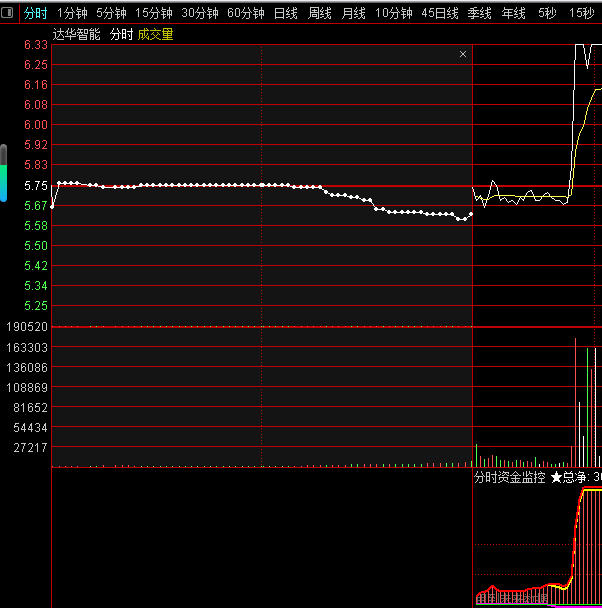Click the vertical slider handle on left edge
The height and width of the screenshot is (608, 602).
3,162
